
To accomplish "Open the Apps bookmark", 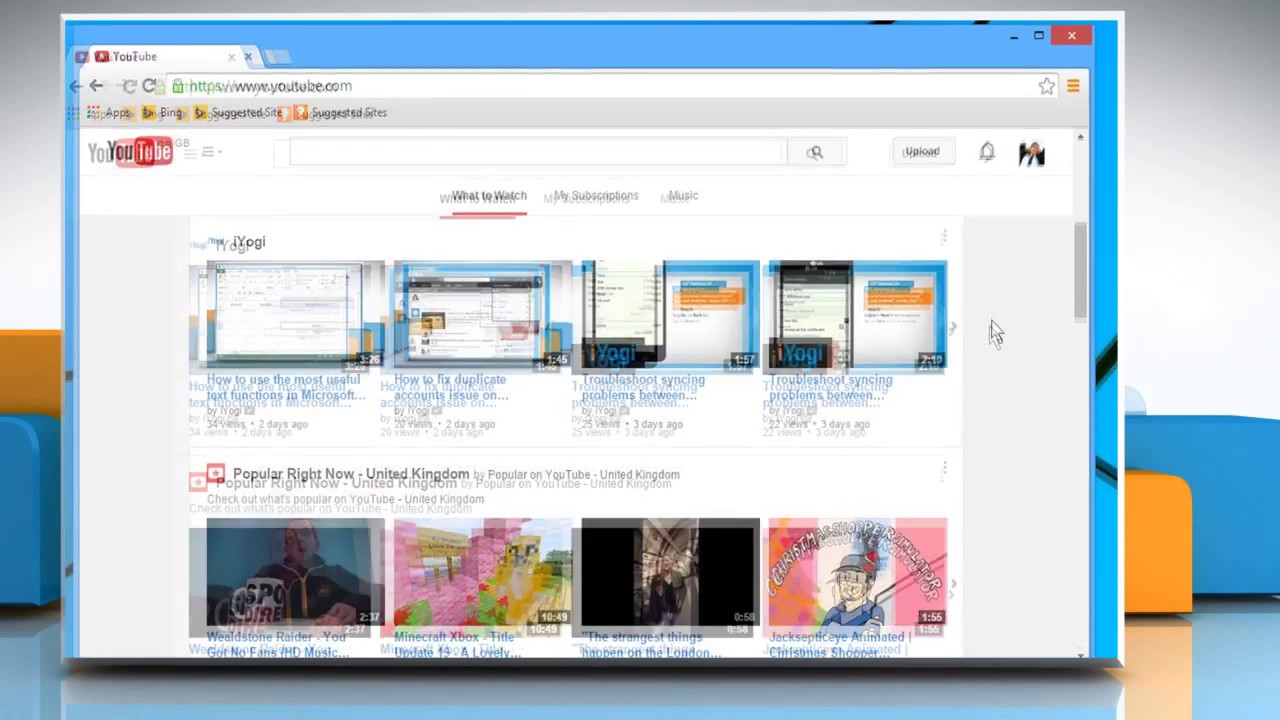I will [x=110, y=113].
